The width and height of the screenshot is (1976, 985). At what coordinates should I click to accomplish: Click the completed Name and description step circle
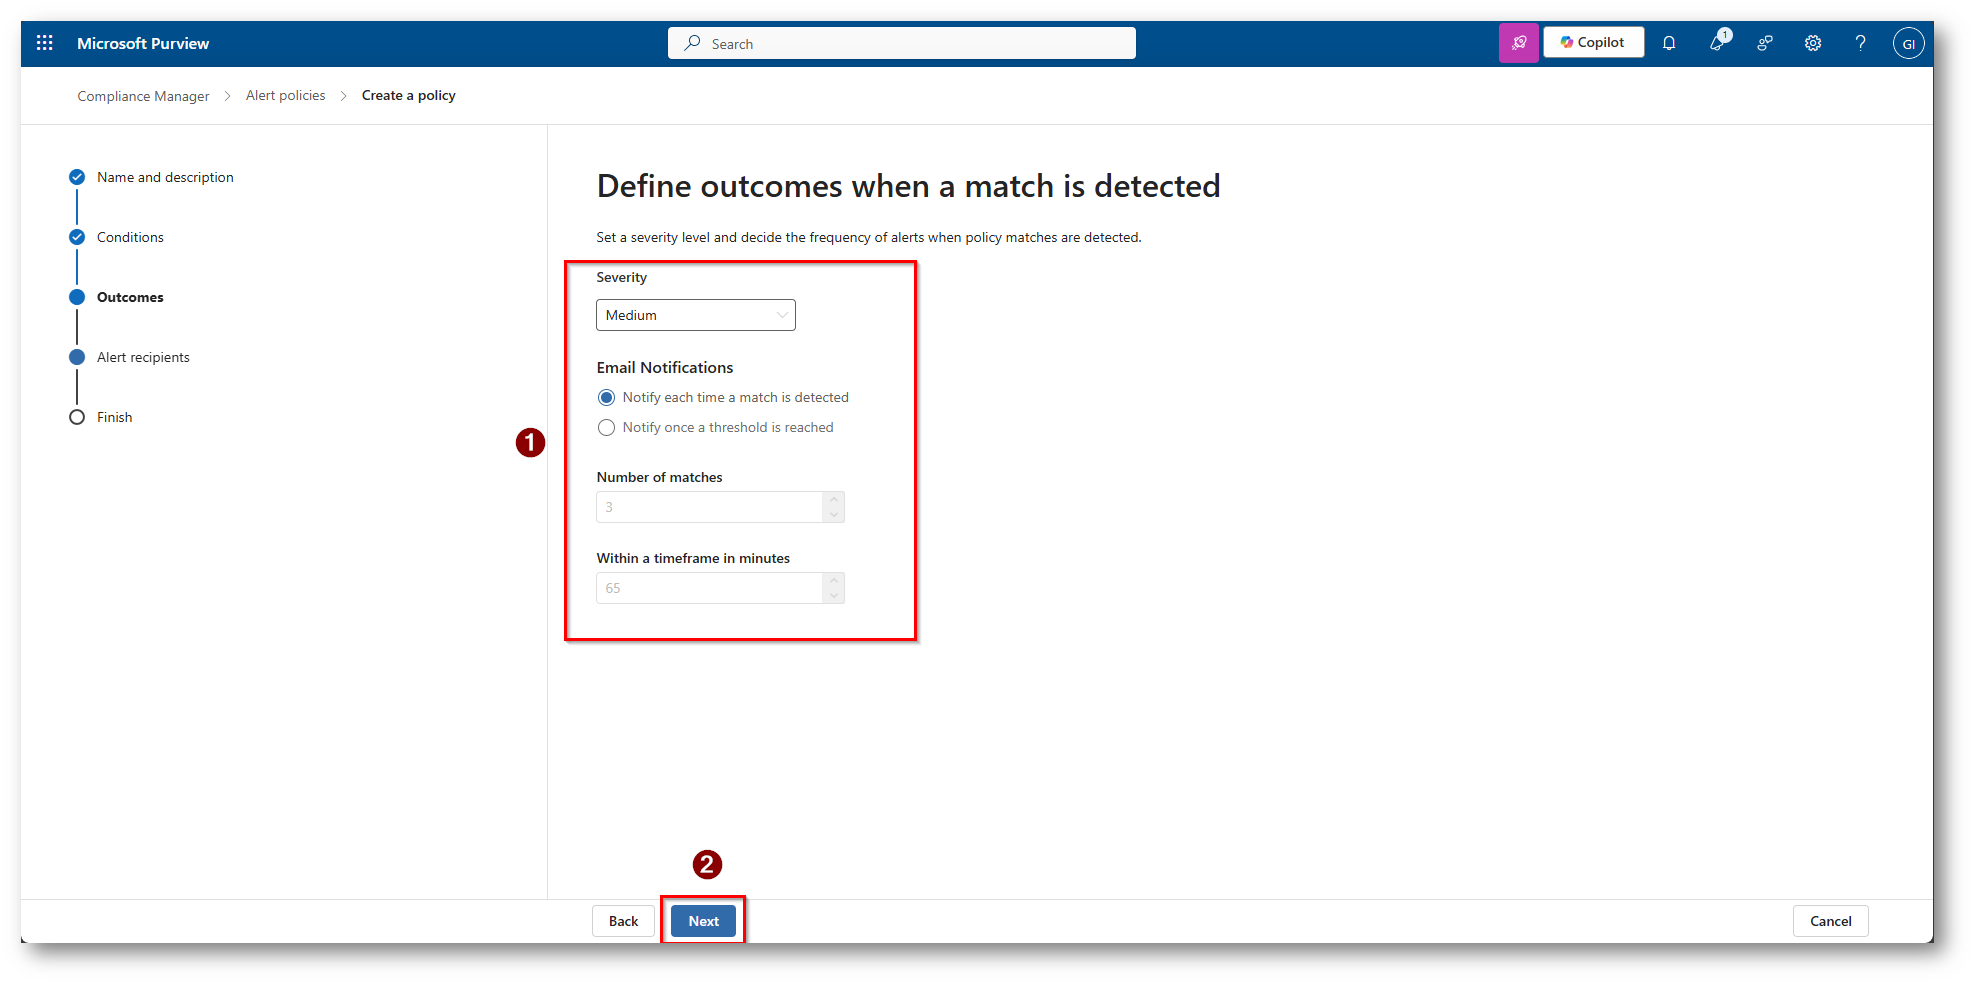click(77, 177)
